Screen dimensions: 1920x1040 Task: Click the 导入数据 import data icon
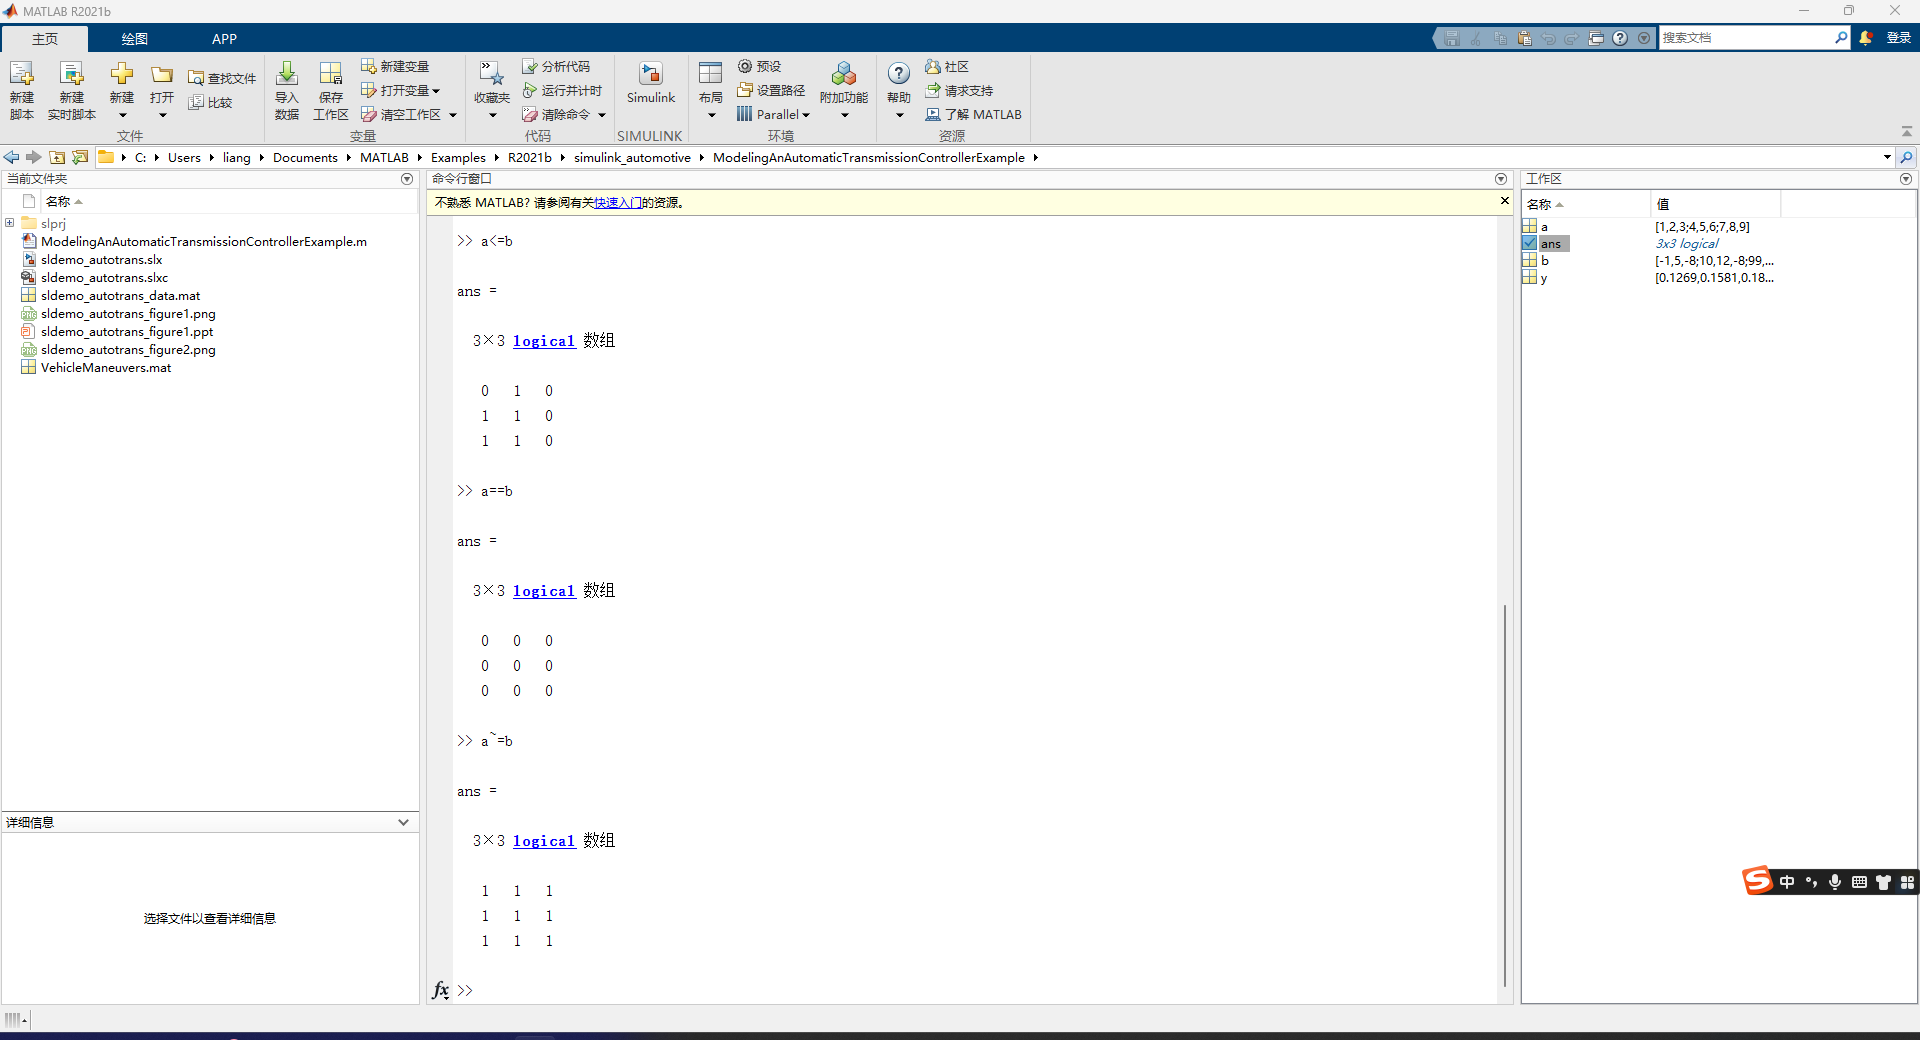[x=287, y=75]
